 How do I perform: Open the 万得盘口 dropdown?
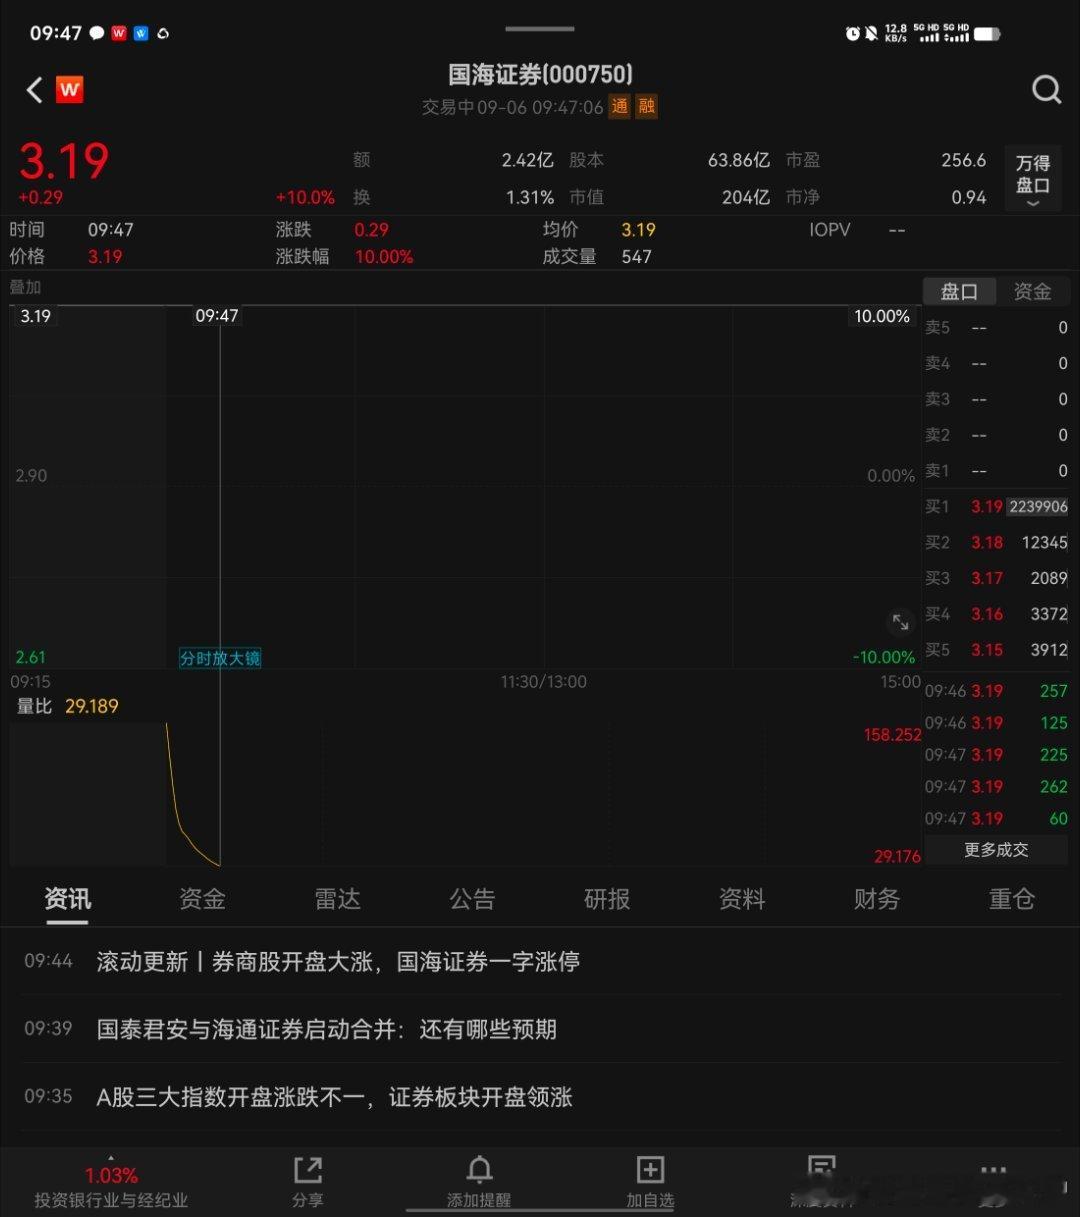pyautogui.click(x=1033, y=178)
